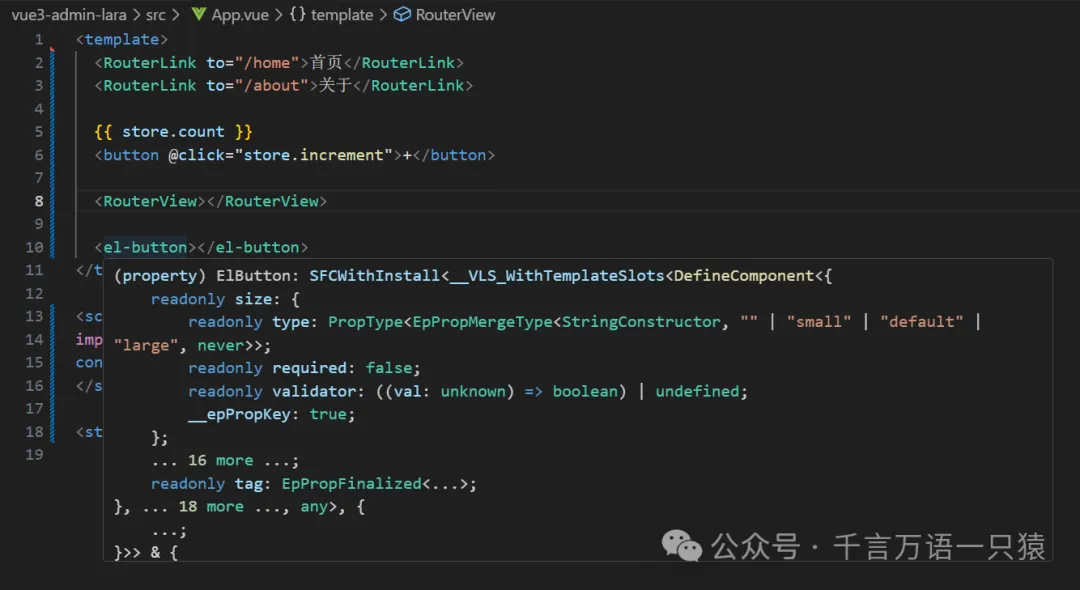Click the Vue file icon in the breadcrumb
The image size is (1080, 590).
198,15
